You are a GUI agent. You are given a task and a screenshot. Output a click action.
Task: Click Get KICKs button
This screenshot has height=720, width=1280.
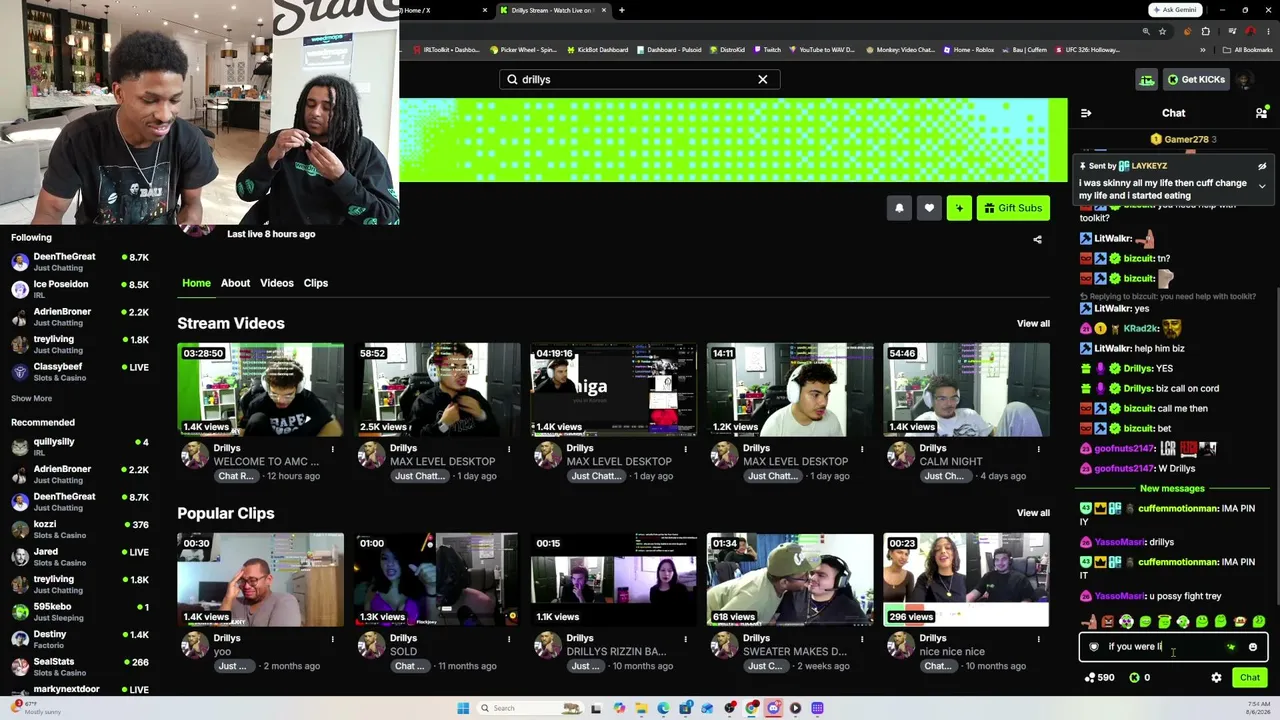pyautogui.click(x=1196, y=79)
